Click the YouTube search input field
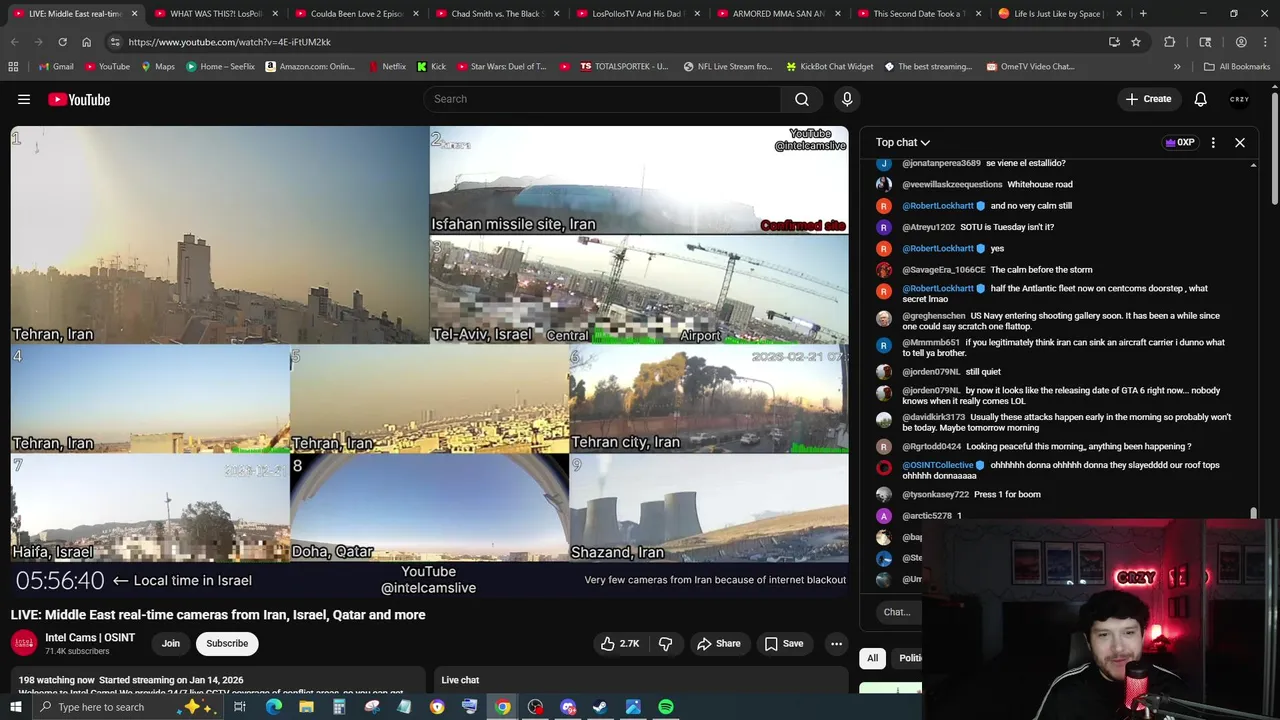The height and width of the screenshot is (720, 1280). (602, 99)
